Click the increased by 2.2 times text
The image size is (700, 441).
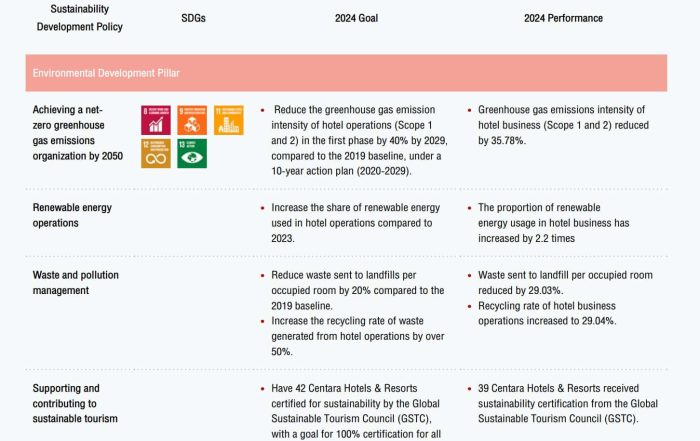(x=554, y=223)
